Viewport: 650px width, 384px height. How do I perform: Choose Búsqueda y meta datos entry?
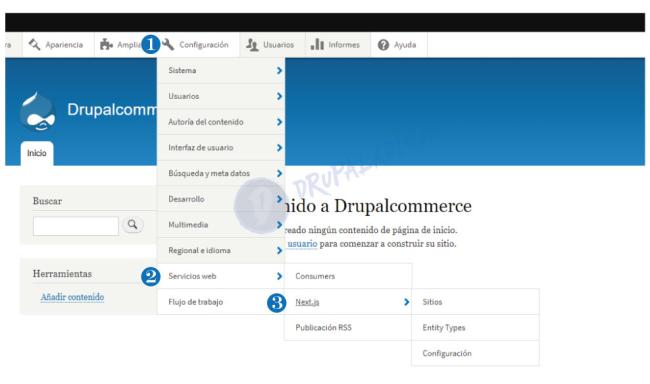[x=221, y=173]
